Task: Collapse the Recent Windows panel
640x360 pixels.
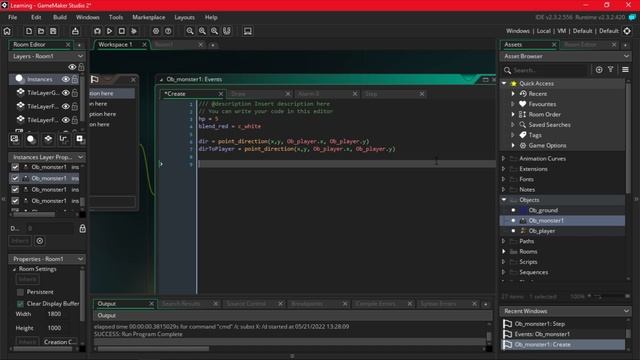Action: (626, 311)
